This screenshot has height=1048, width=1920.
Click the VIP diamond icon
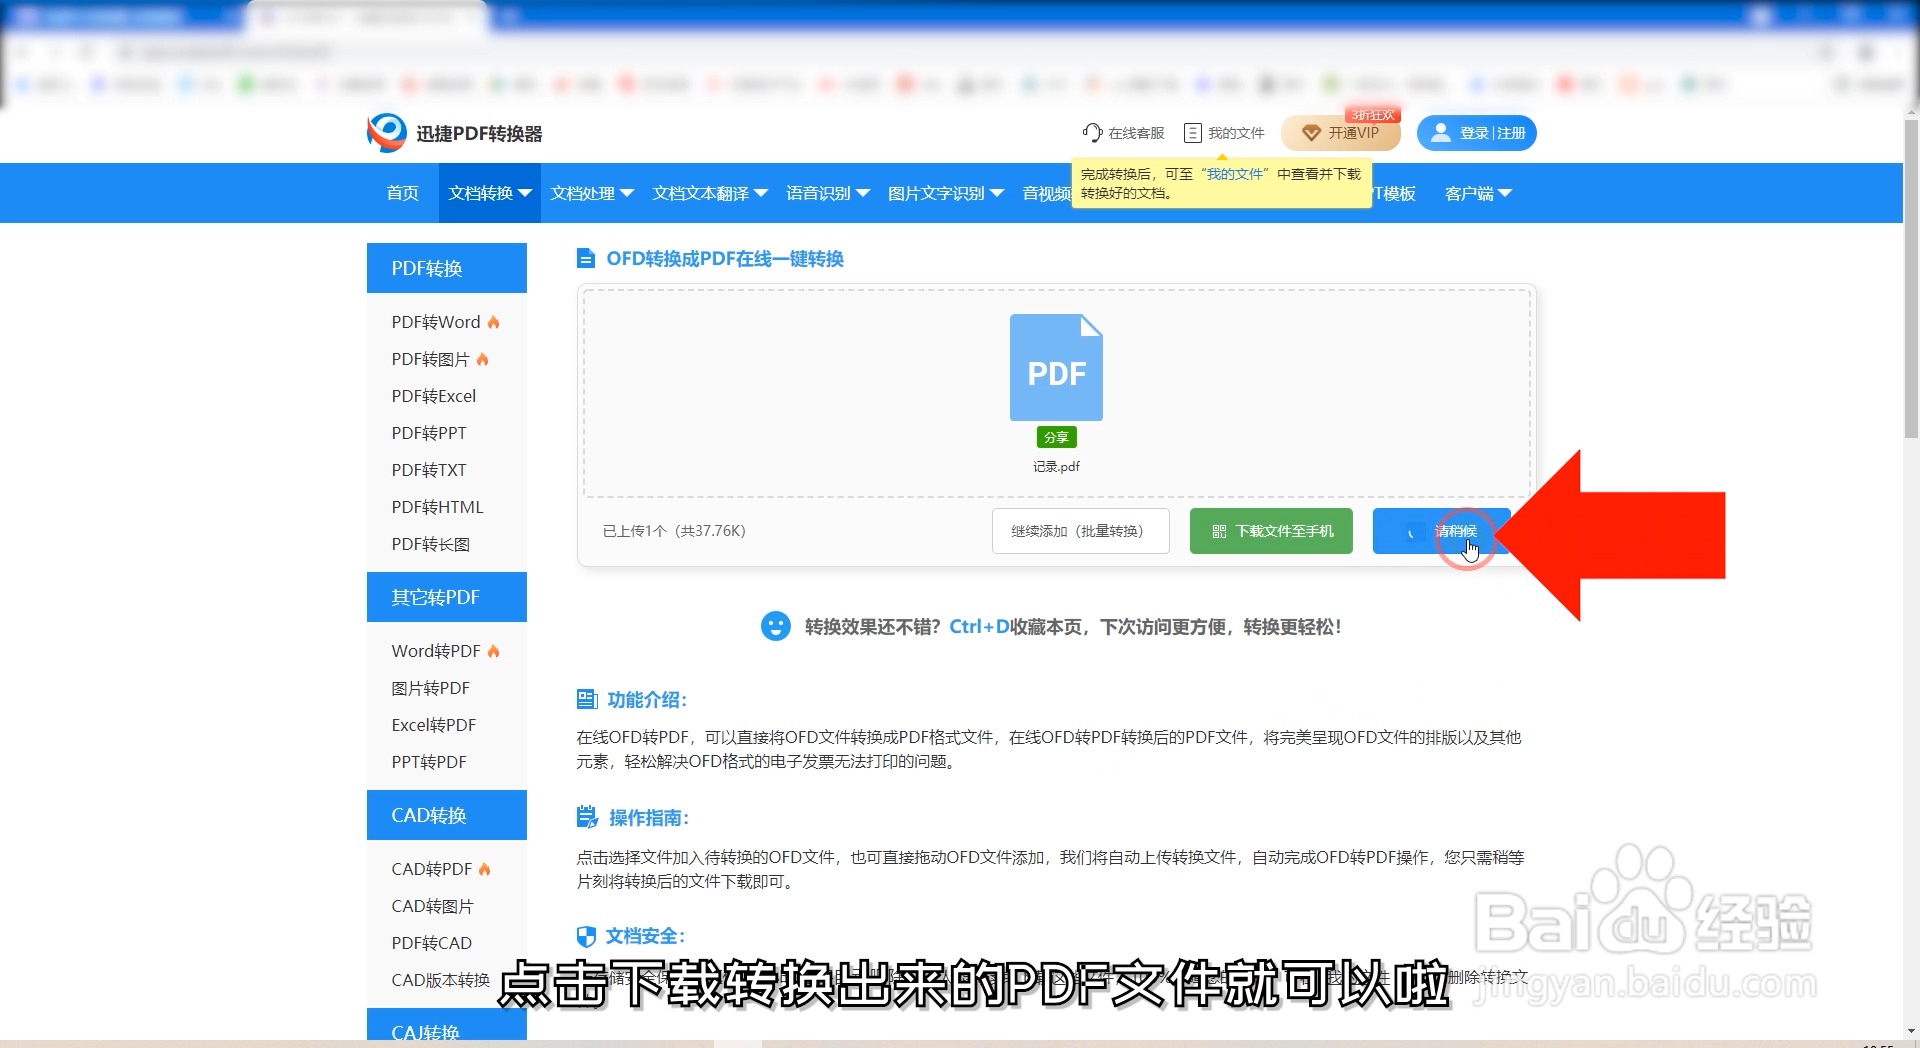pyautogui.click(x=1311, y=132)
